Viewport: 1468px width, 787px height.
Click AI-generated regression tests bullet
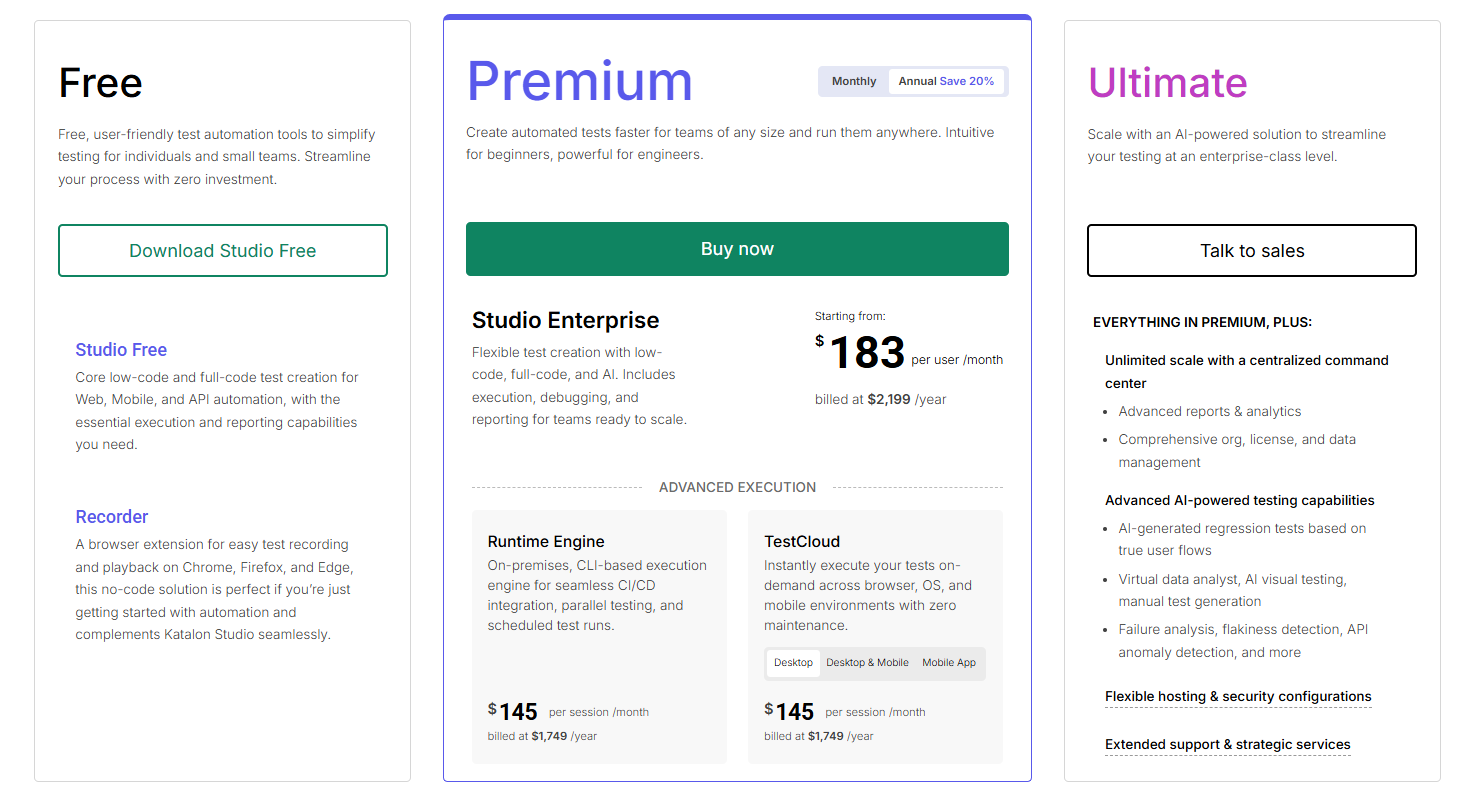click(x=1242, y=539)
